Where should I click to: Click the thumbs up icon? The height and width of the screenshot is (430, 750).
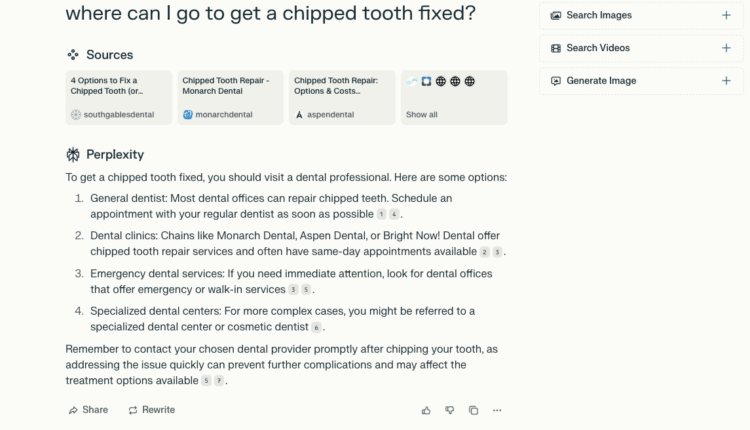[x=426, y=410]
